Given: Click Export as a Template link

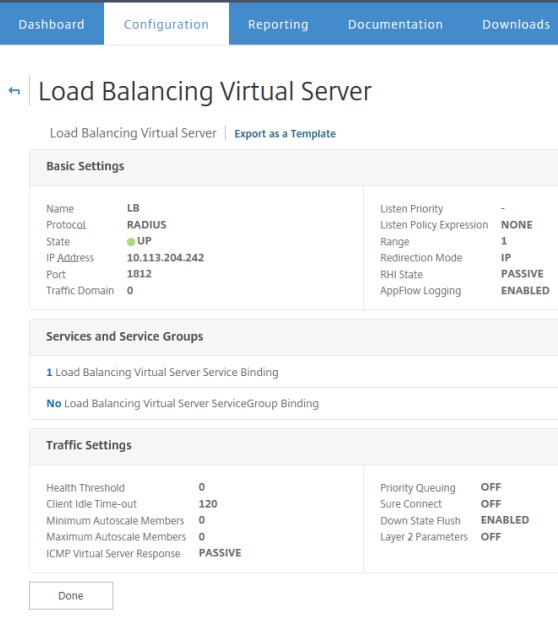Looking at the screenshot, I should coord(285,134).
